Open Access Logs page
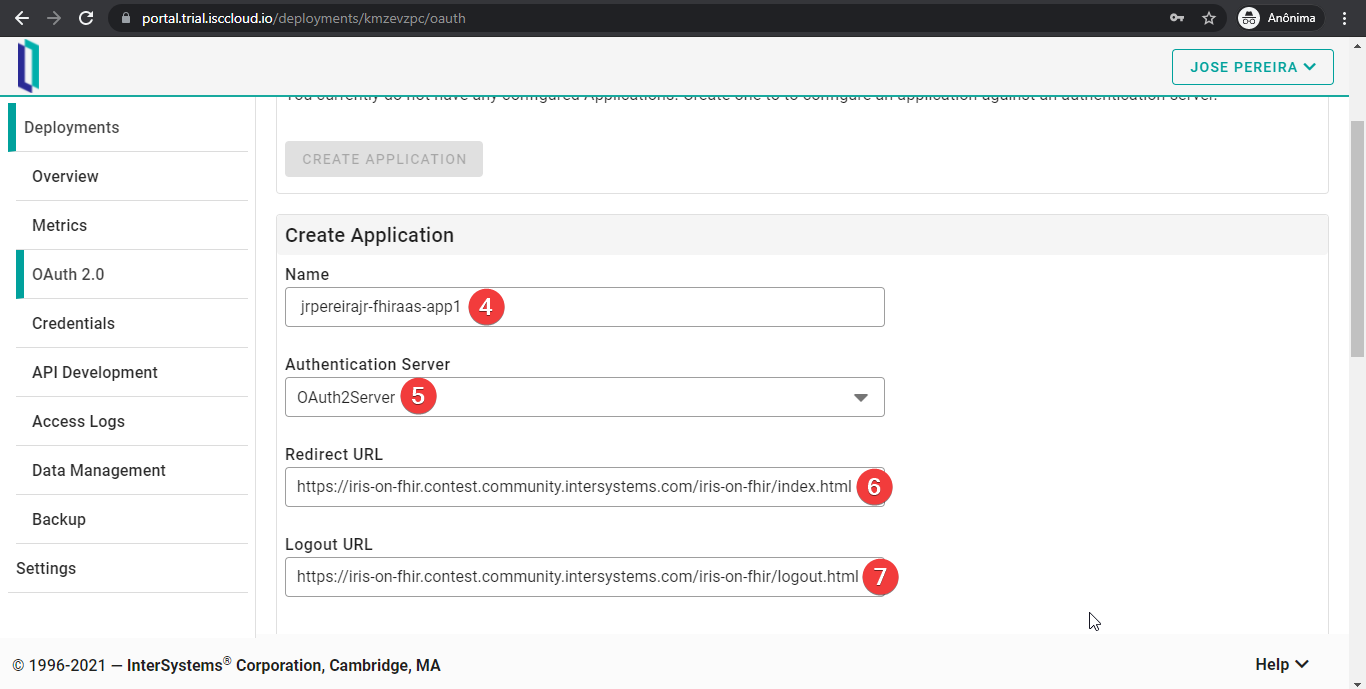This screenshot has width=1366, height=689. 132,421
